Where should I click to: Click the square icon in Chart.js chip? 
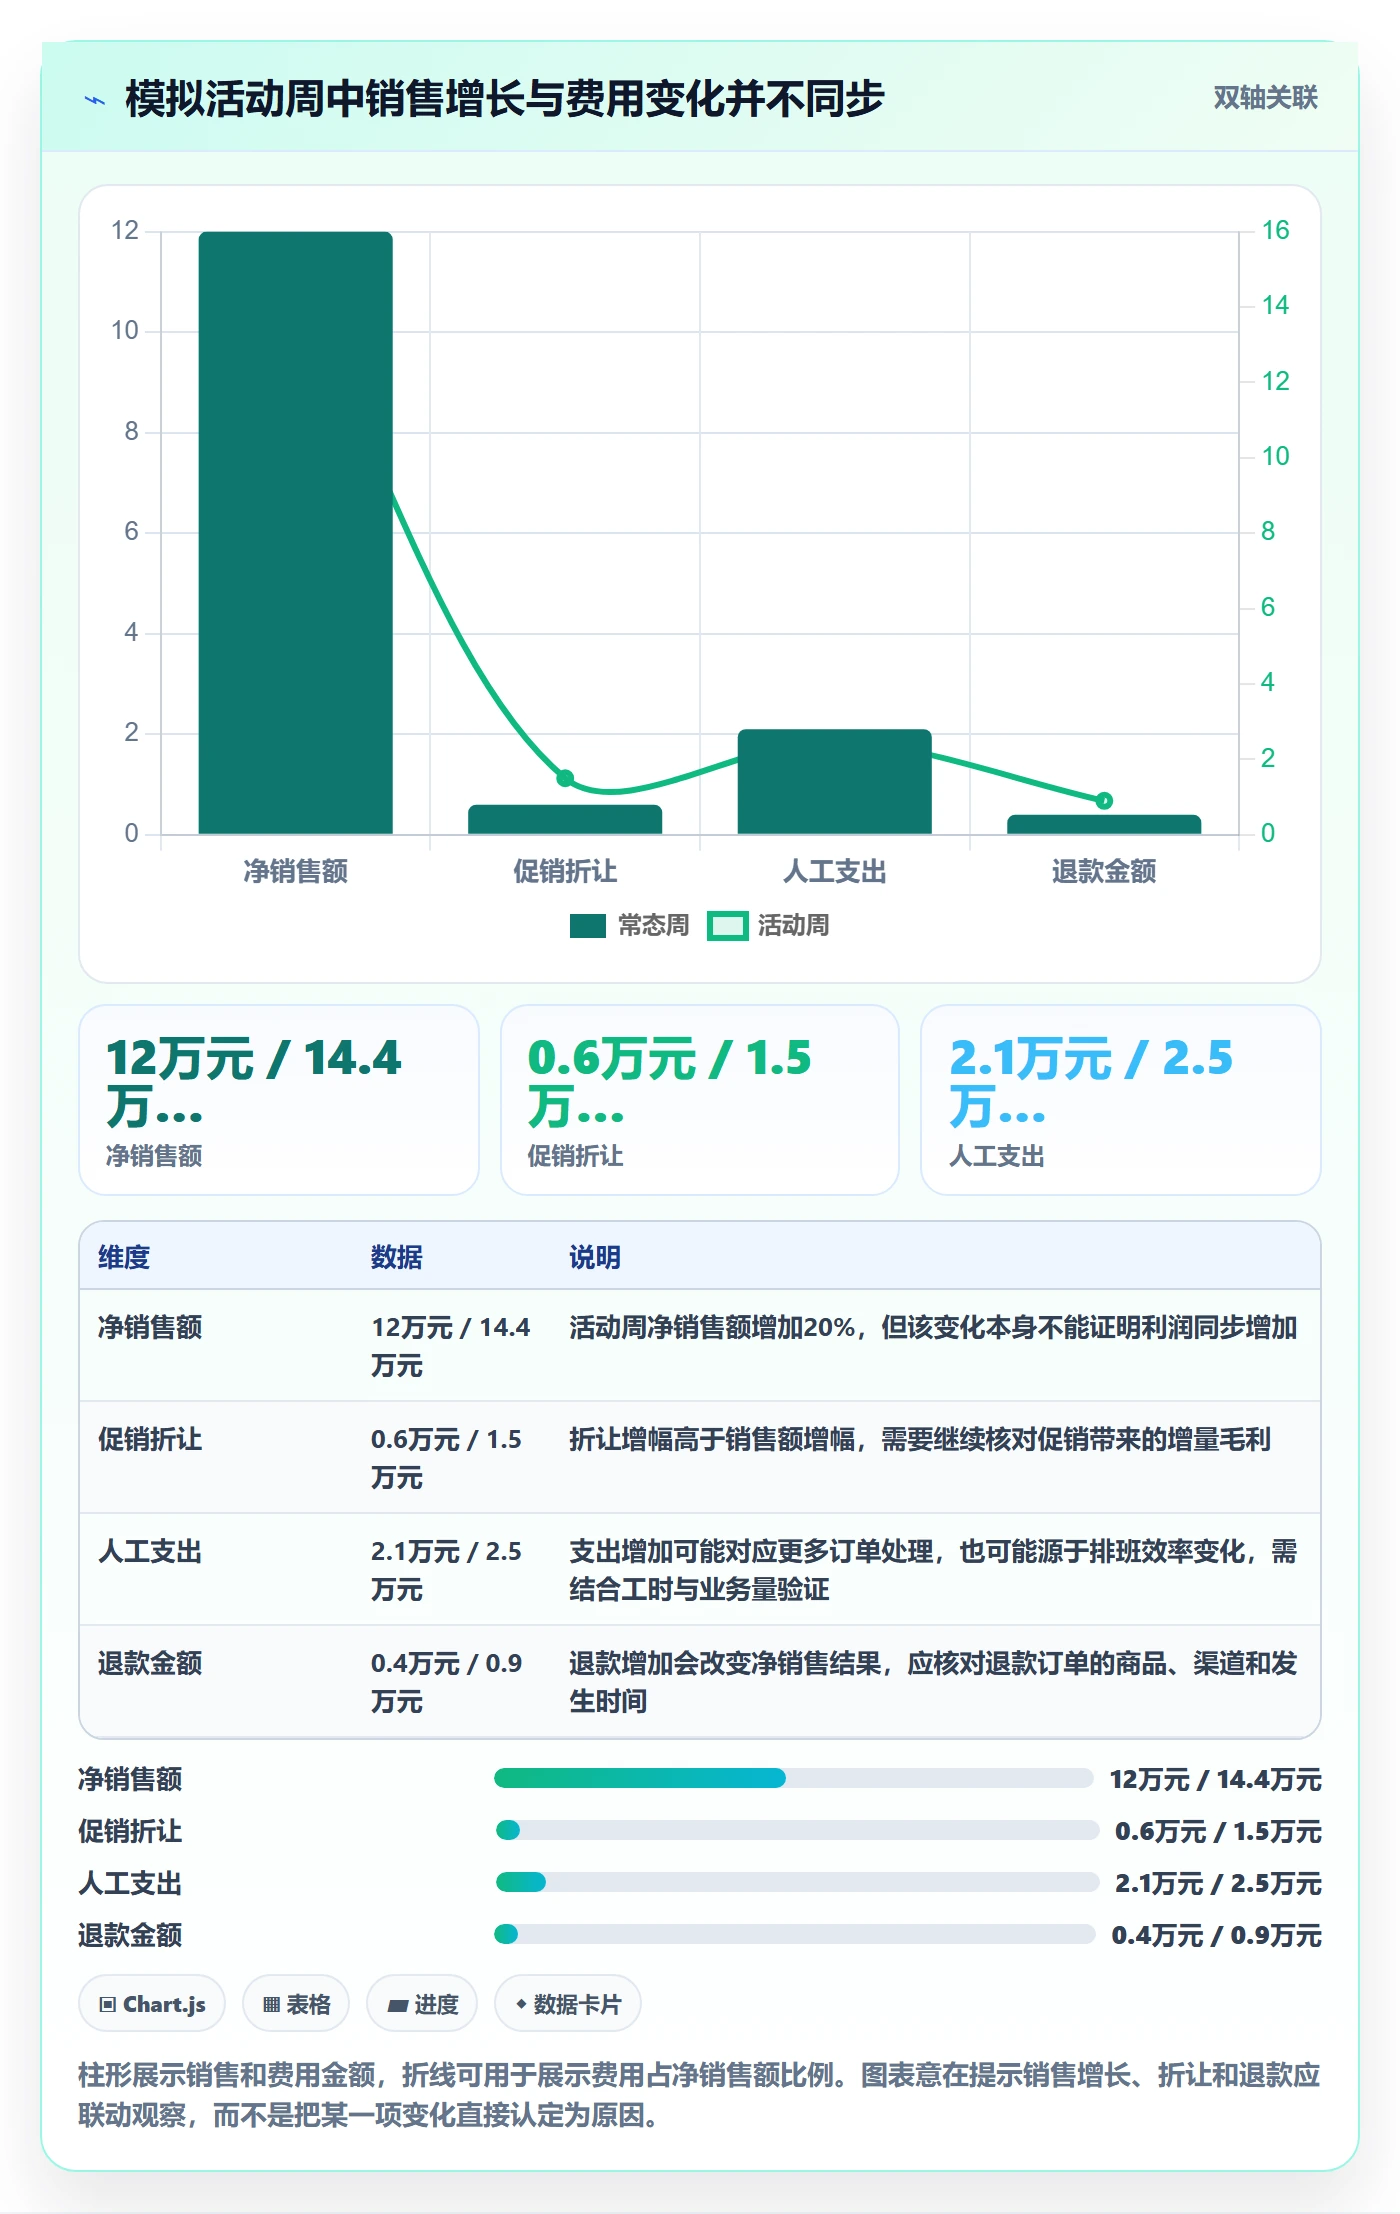coord(108,2004)
